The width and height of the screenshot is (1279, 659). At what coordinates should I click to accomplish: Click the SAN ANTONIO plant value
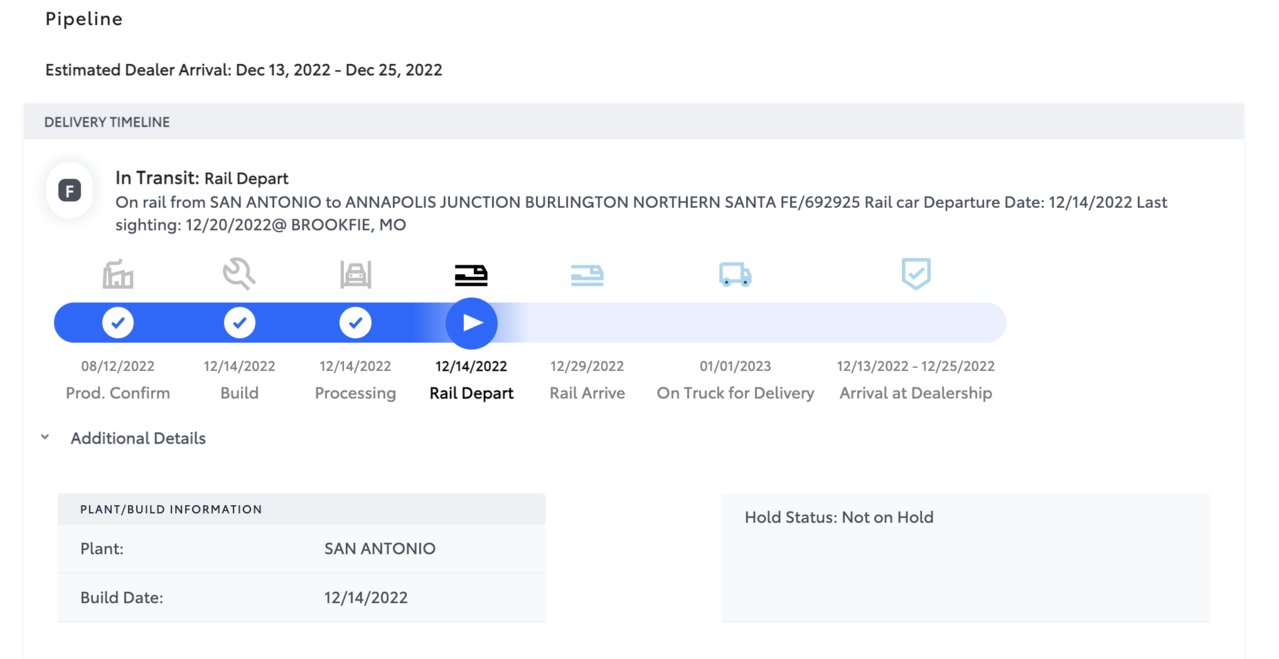pos(380,548)
